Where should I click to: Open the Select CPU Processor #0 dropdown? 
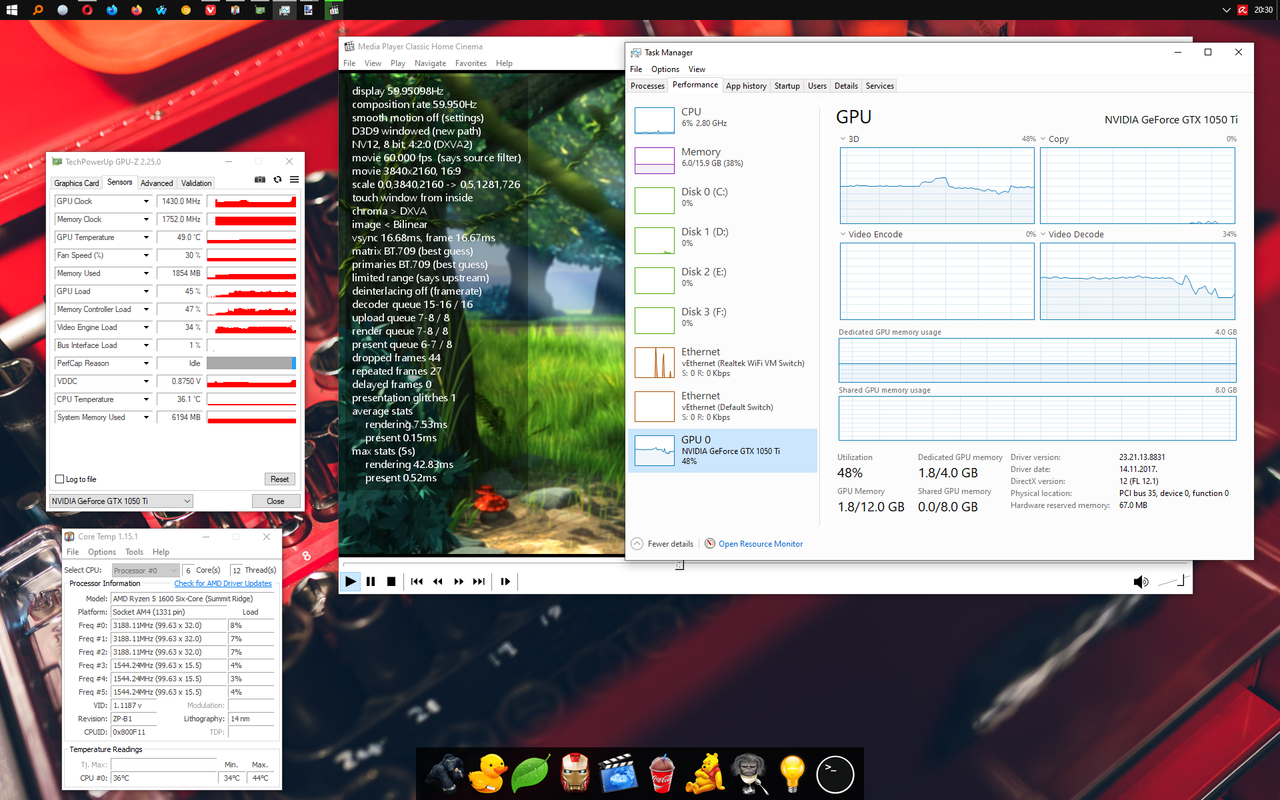coord(146,570)
